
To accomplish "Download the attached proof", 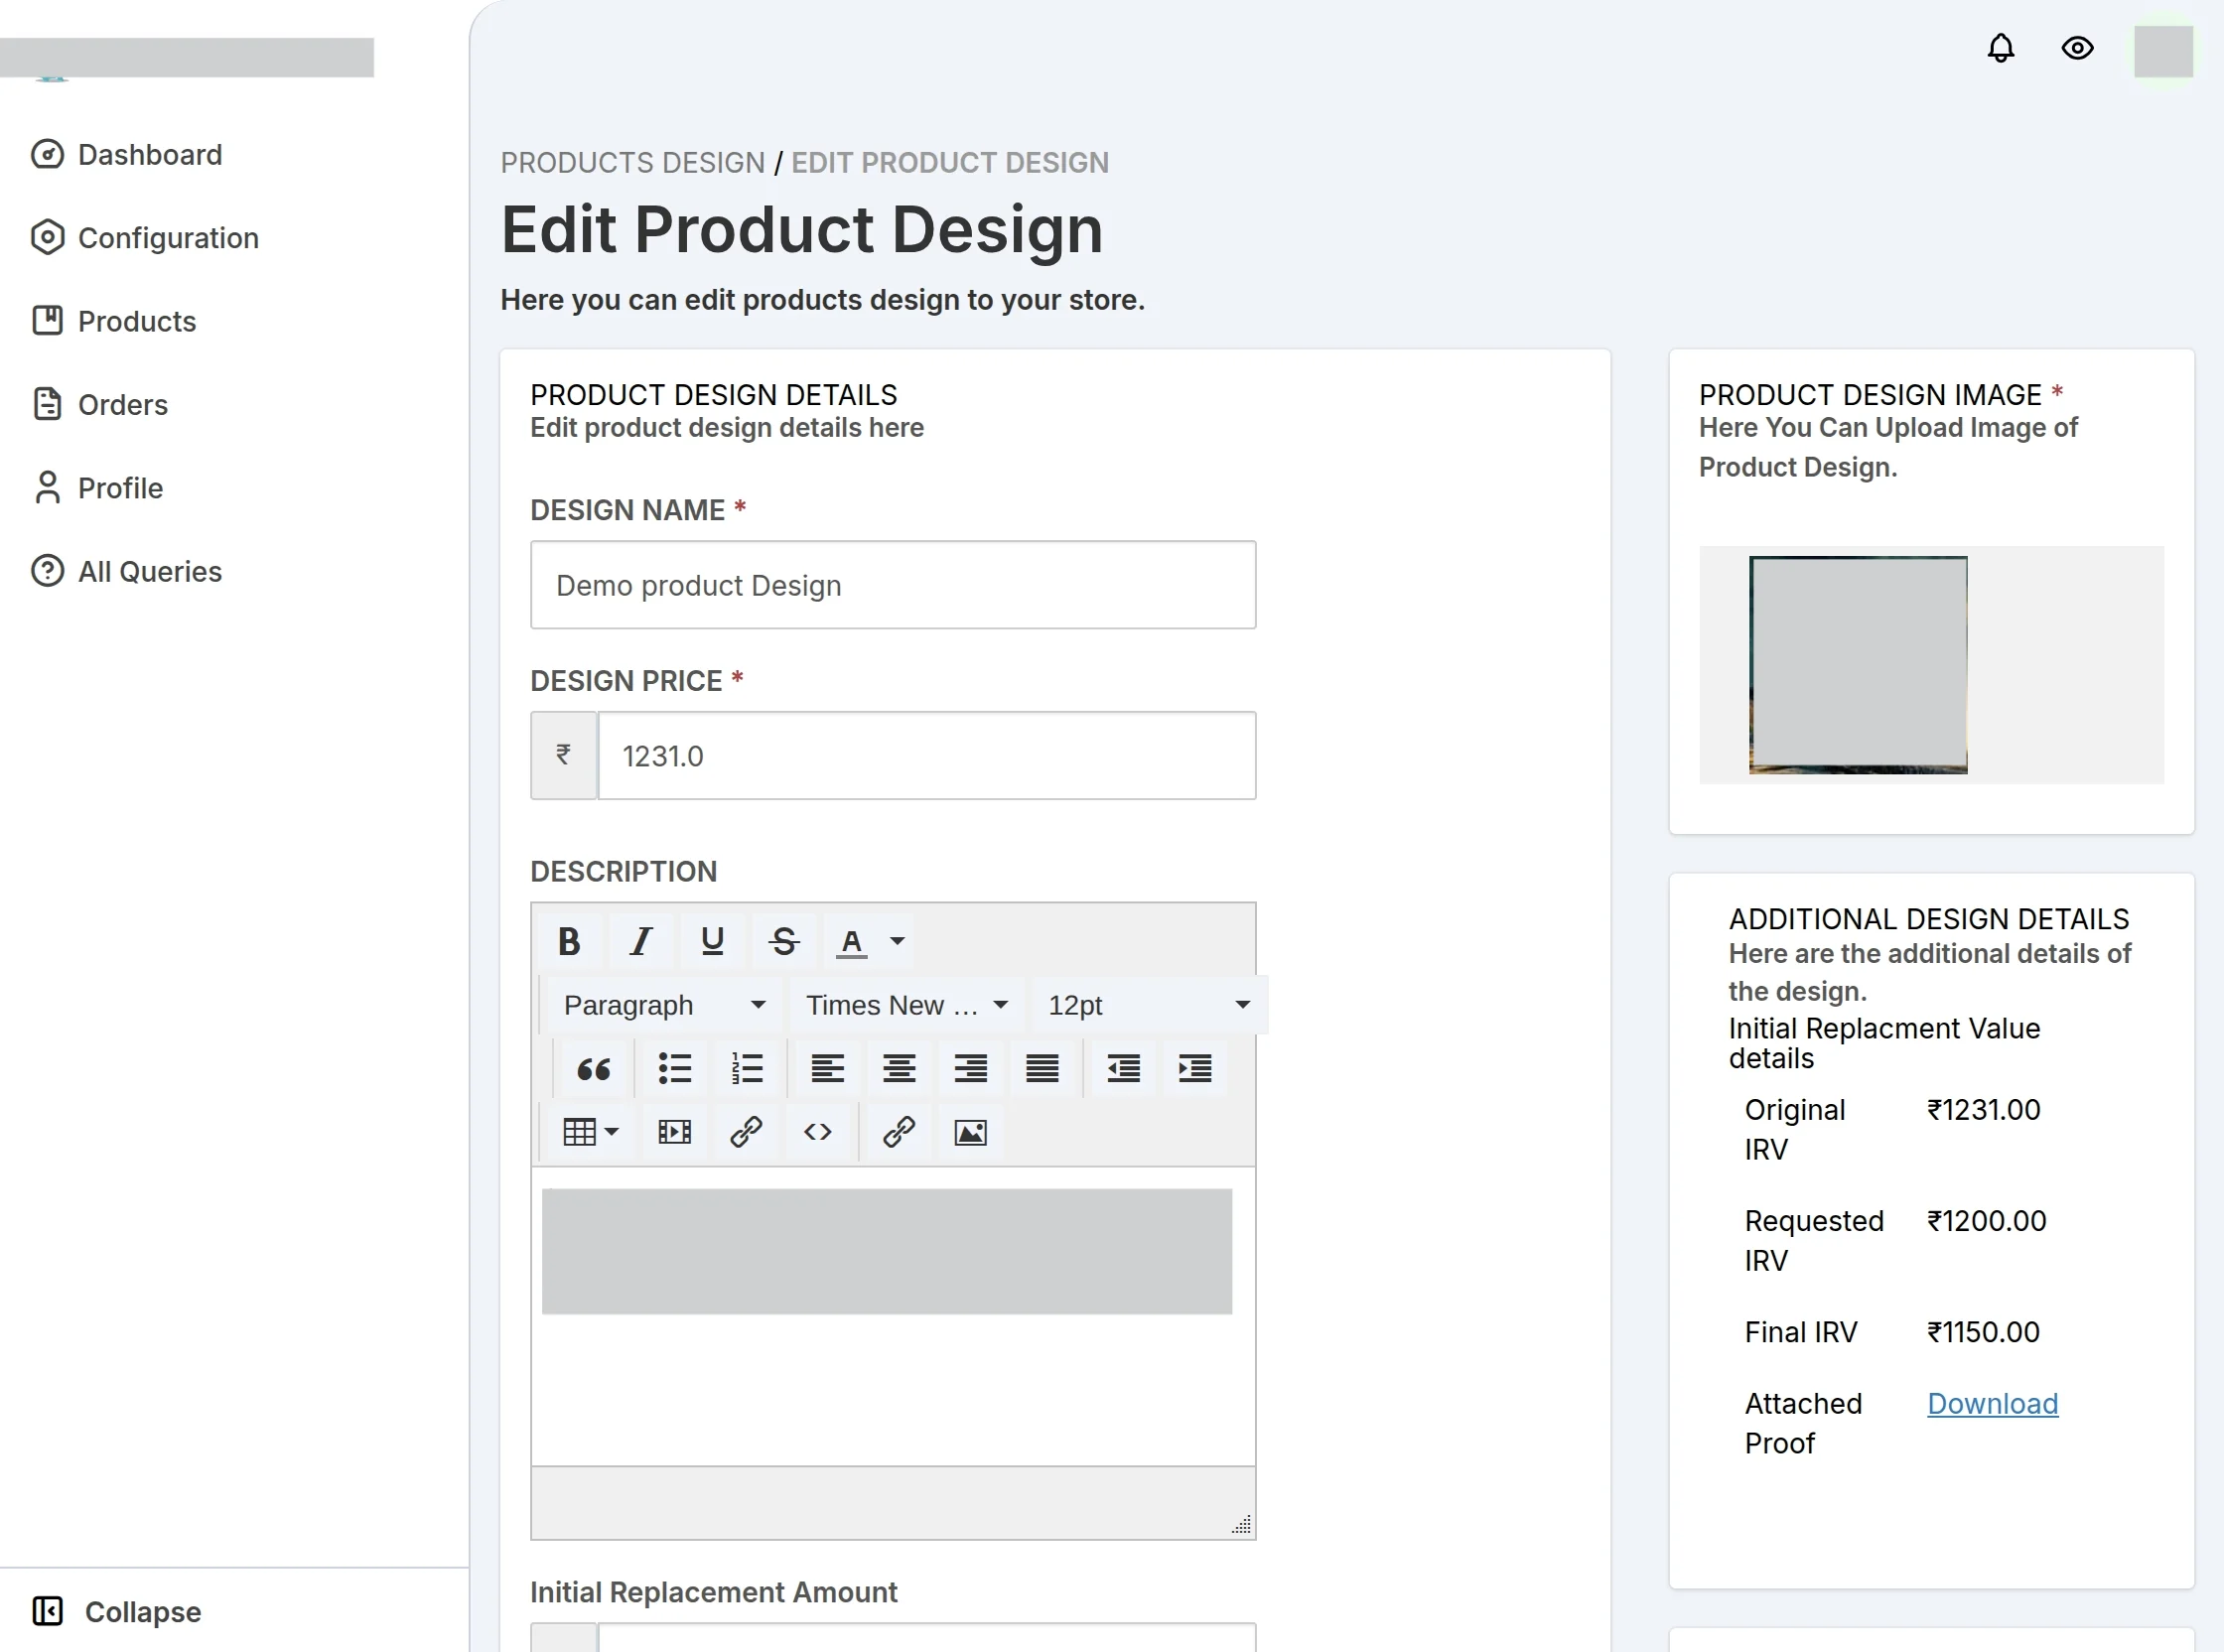I will (1992, 1403).
